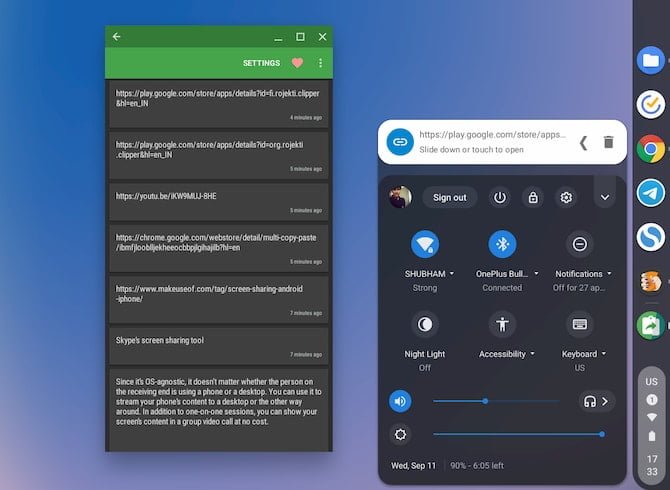Image resolution: width=670 pixels, height=490 pixels.
Task: Click the Wi-Fi icon in status tray
Action: pyautogui.click(x=652, y=417)
